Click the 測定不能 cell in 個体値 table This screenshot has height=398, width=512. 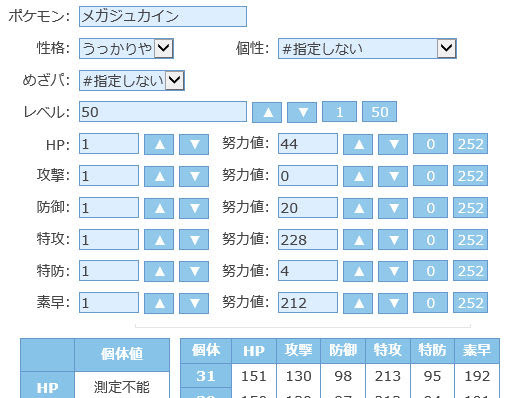point(122,386)
